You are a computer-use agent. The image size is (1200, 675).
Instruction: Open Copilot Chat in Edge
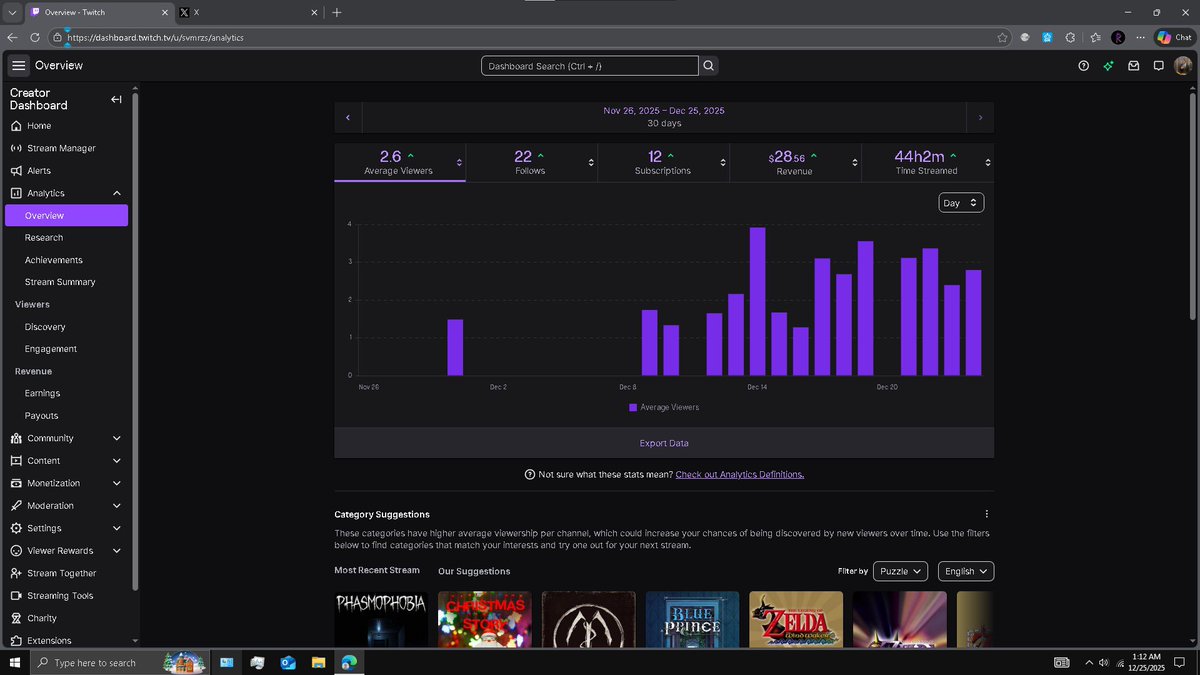tap(1174, 37)
